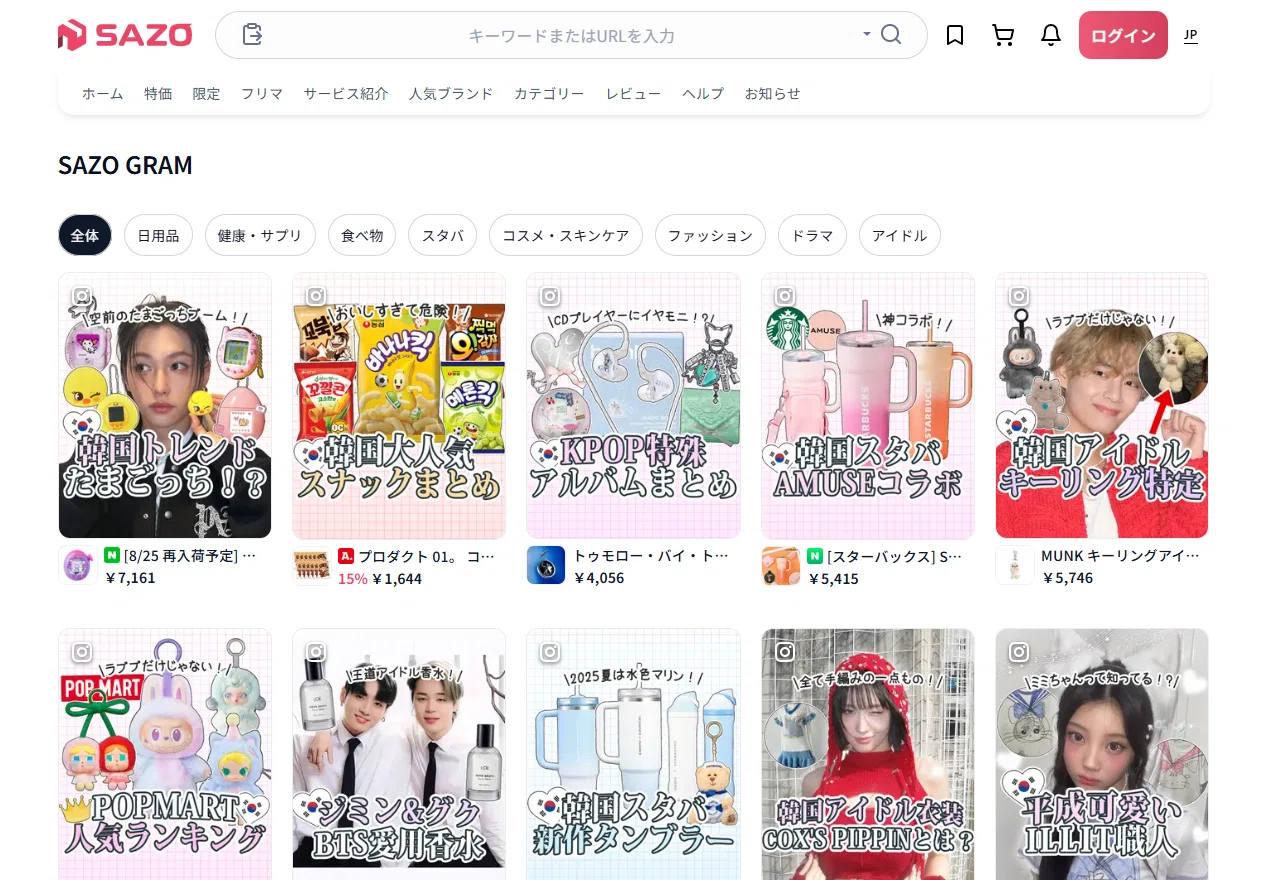This screenshot has height=880, width=1269.
Task: Open the [スターバックス] product link
Action: click(x=885, y=555)
